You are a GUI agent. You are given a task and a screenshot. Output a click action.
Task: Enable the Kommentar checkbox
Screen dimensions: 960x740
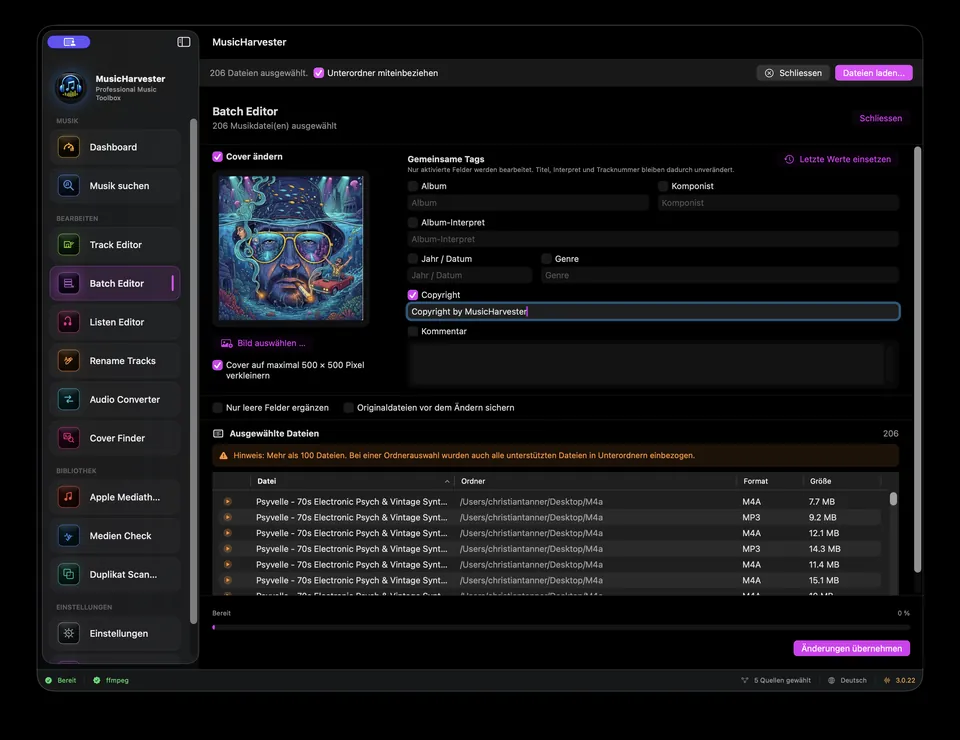tap(413, 331)
